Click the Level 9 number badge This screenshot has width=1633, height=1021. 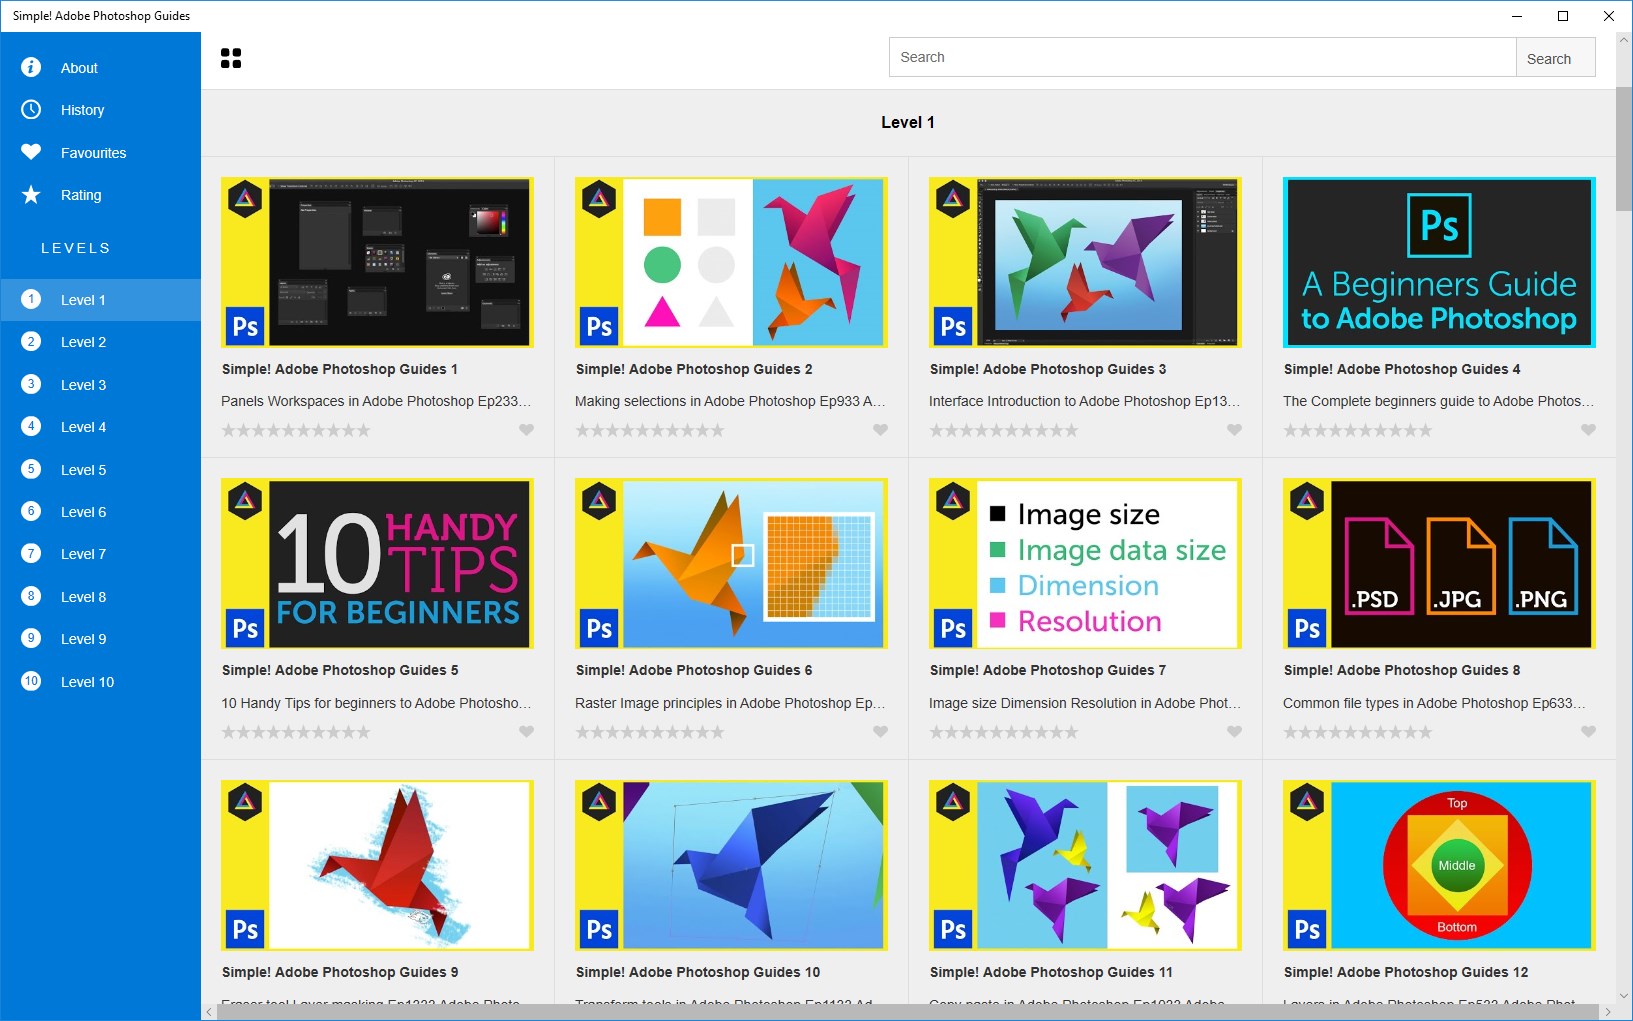point(31,638)
